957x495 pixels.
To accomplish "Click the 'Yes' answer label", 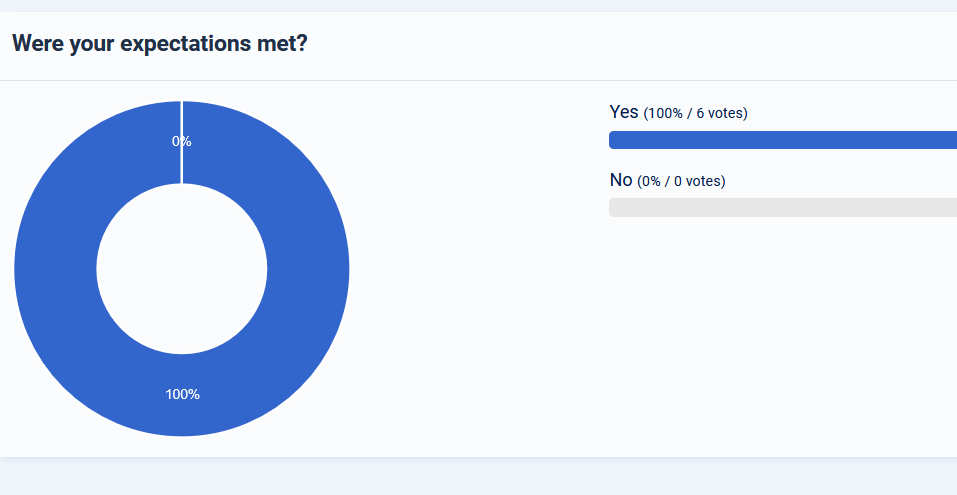I will tap(623, 112).
